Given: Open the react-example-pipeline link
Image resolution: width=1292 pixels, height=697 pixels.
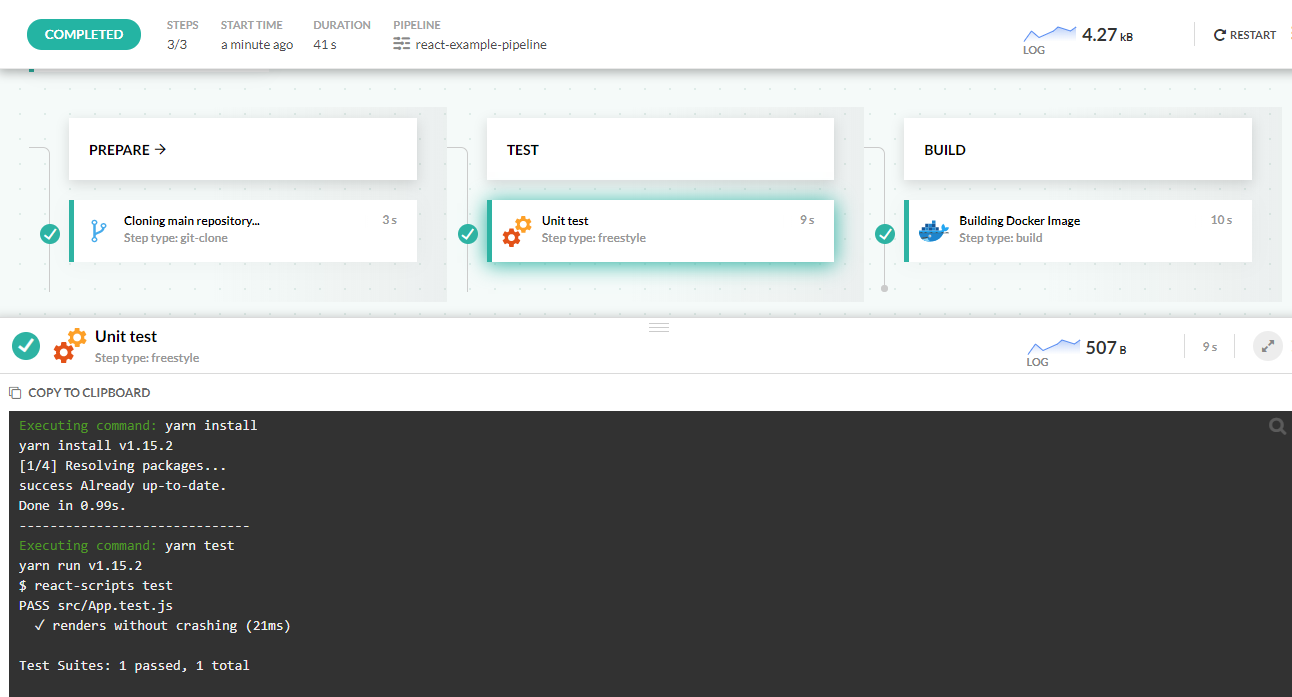Looking at the screenshot, I should (x=481, y=44).
